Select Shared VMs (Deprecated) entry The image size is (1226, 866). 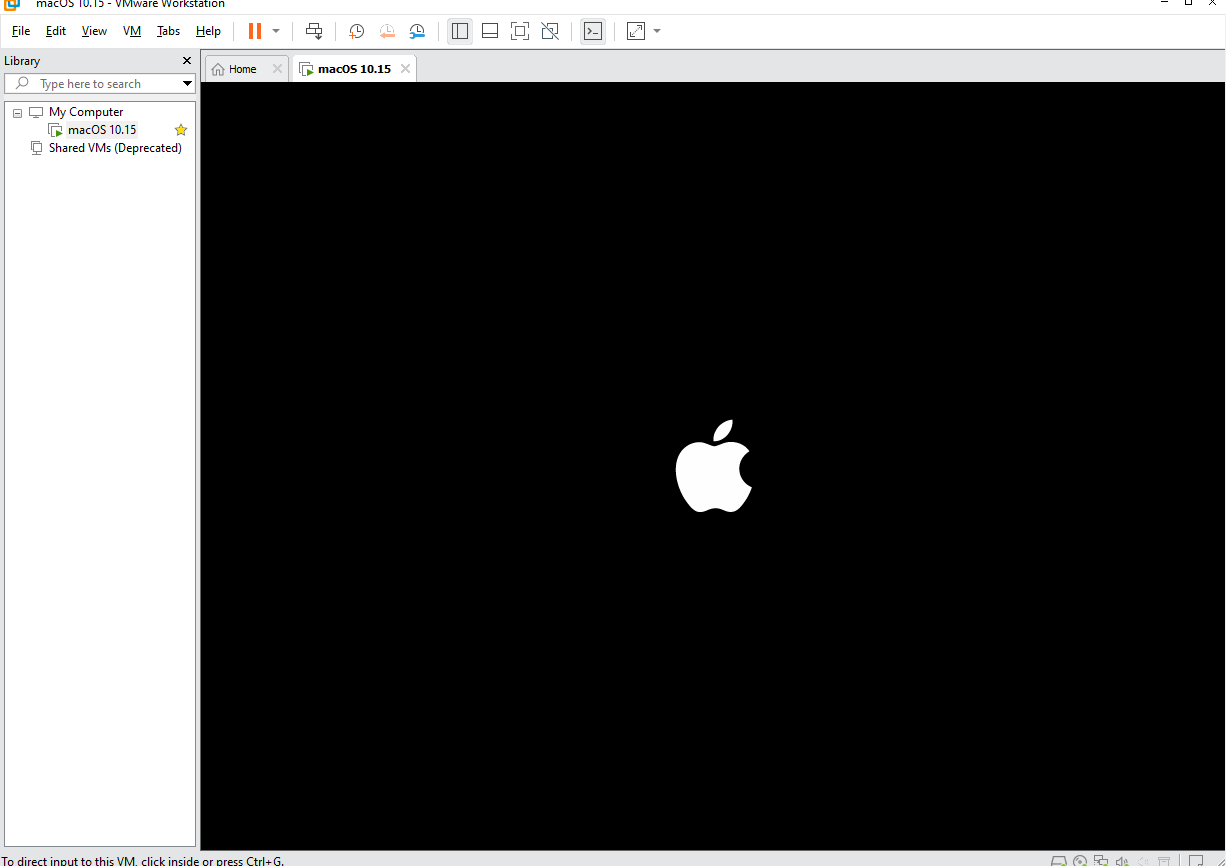click(115, 148)
